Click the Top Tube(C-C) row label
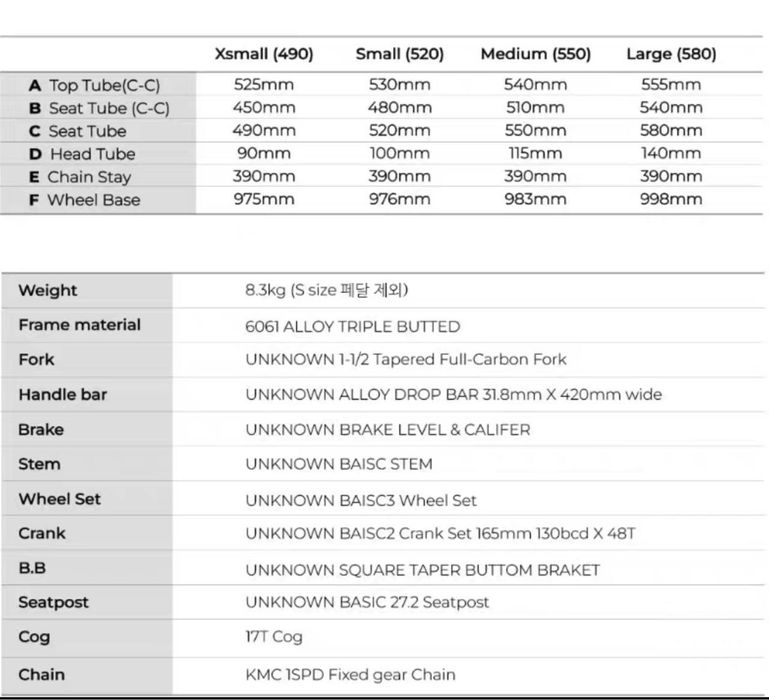 coord(94,85)
